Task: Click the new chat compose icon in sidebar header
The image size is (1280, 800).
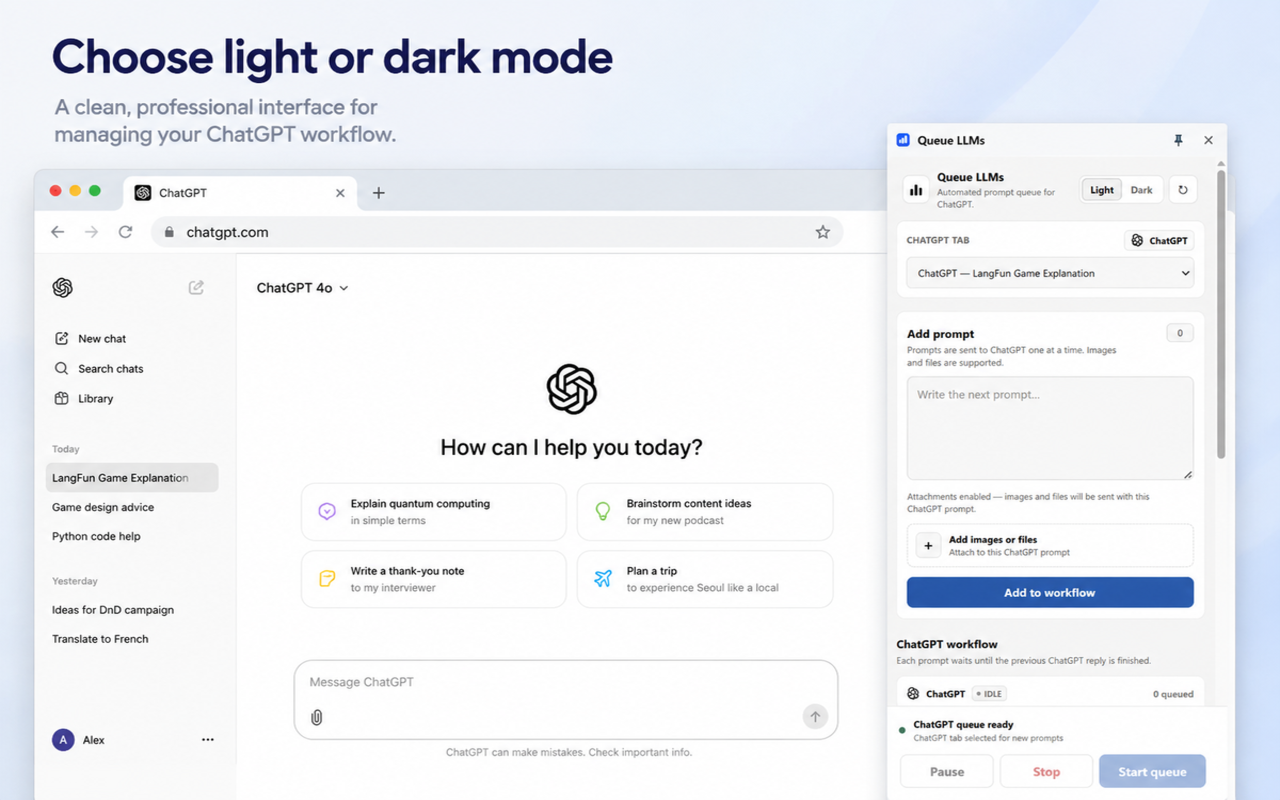Action: [x=196, y=288]
